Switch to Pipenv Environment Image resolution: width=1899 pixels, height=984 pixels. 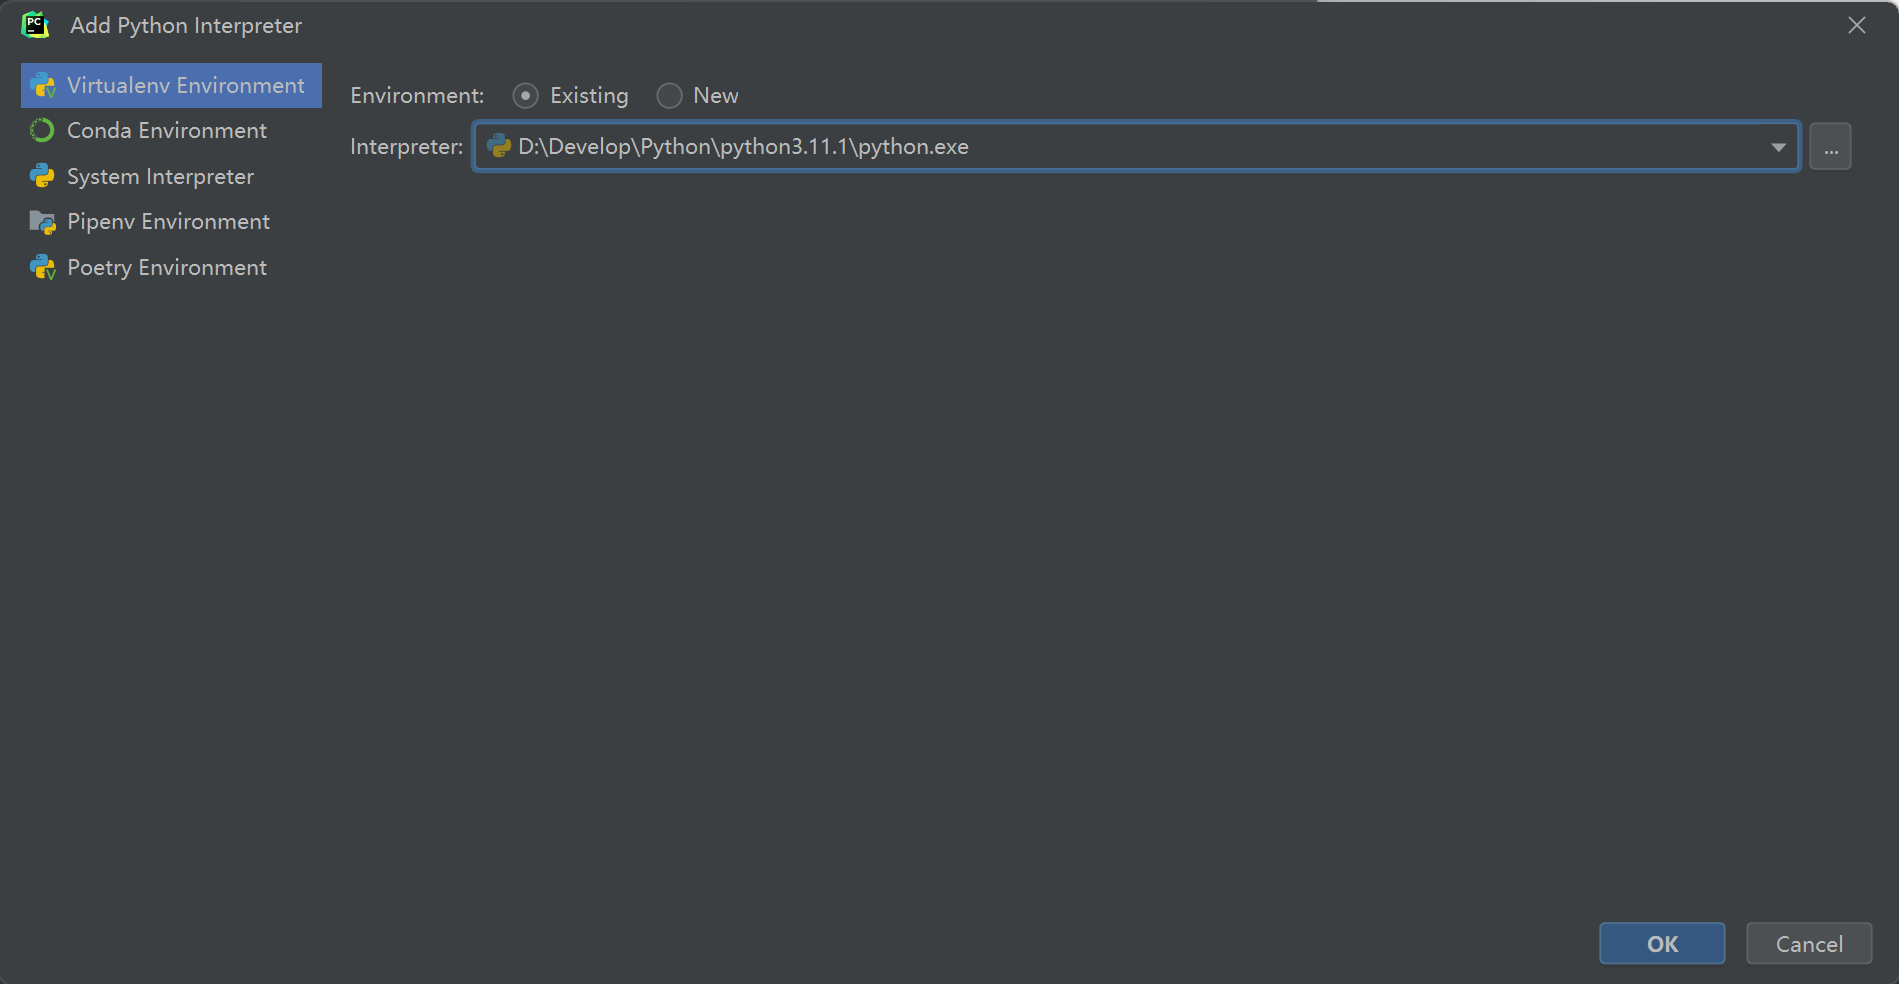(x=171, y=222)
